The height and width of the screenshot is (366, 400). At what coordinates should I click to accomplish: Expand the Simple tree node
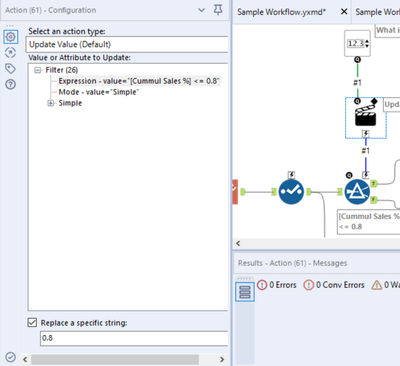point(51,103)
